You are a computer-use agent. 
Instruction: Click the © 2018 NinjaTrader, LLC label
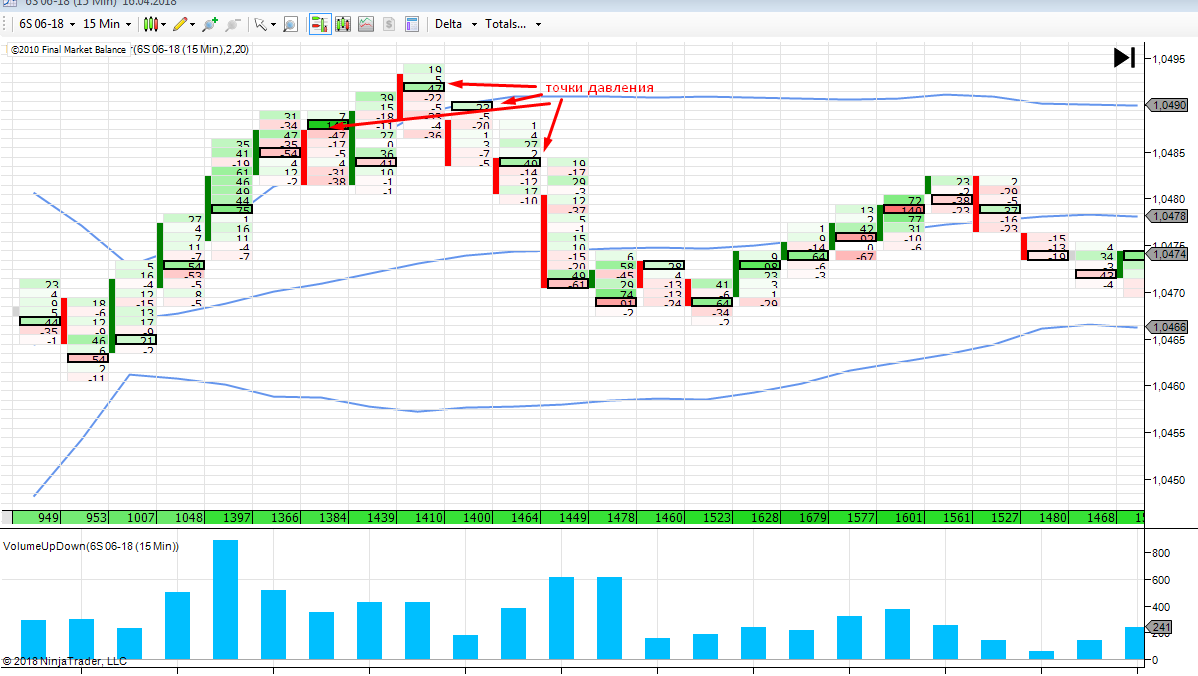(x=64, y=661)
